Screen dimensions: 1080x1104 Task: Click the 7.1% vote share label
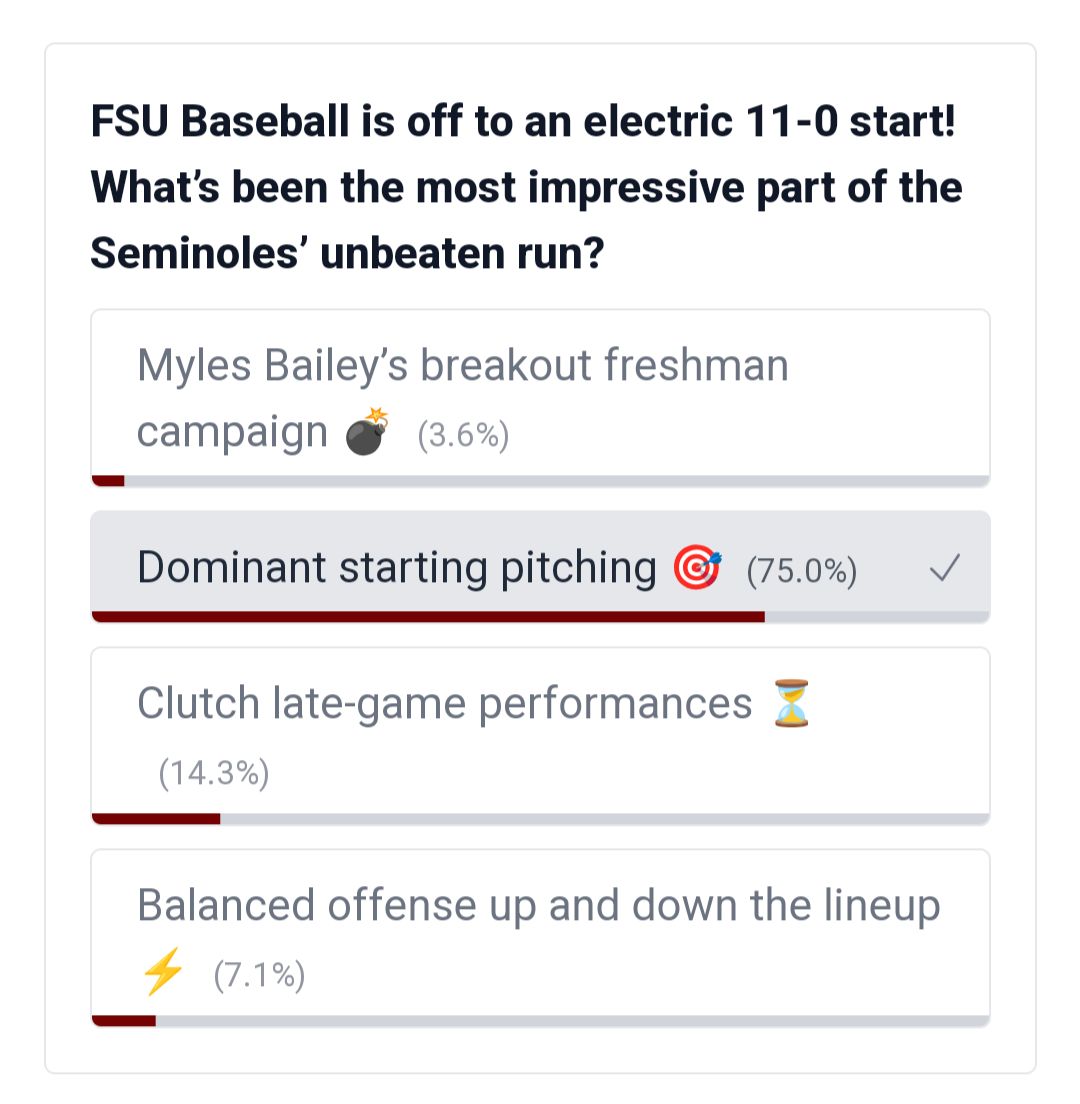(x=259, y=975)
